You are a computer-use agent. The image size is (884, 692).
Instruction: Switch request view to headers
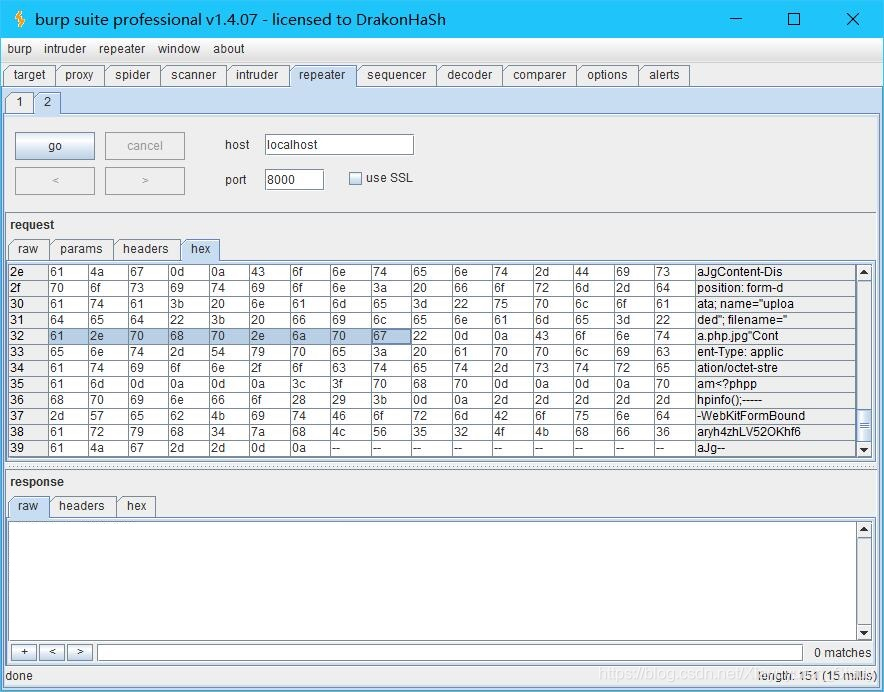[145, 249]
